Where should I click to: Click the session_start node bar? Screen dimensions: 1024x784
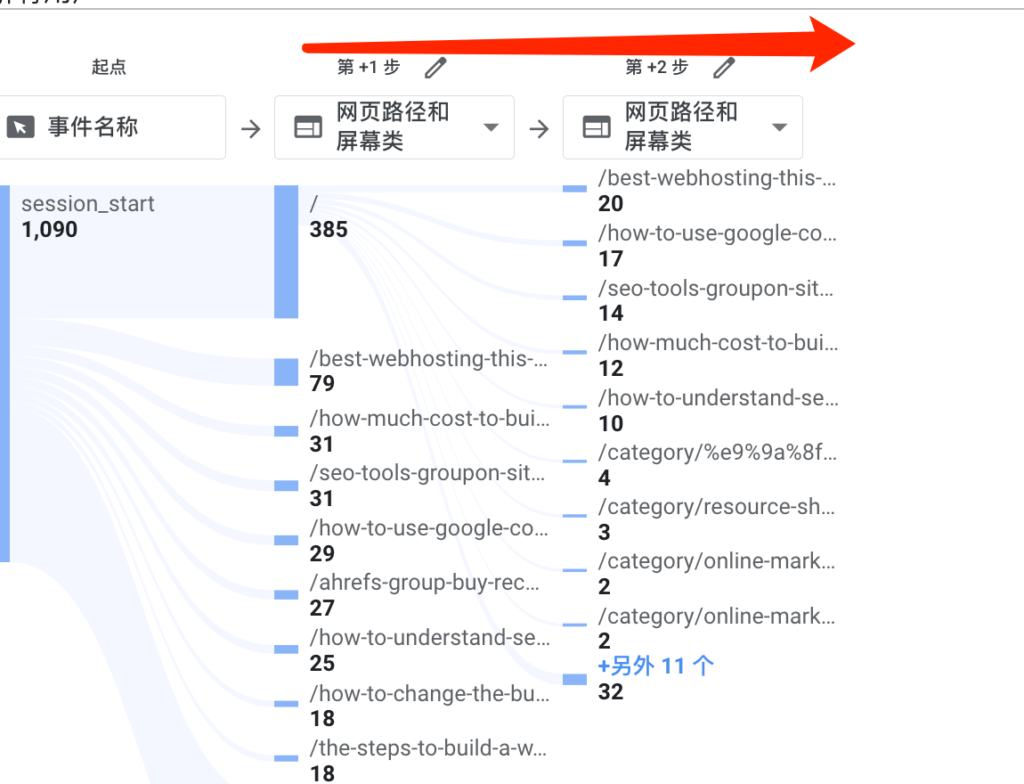(5, 374)
